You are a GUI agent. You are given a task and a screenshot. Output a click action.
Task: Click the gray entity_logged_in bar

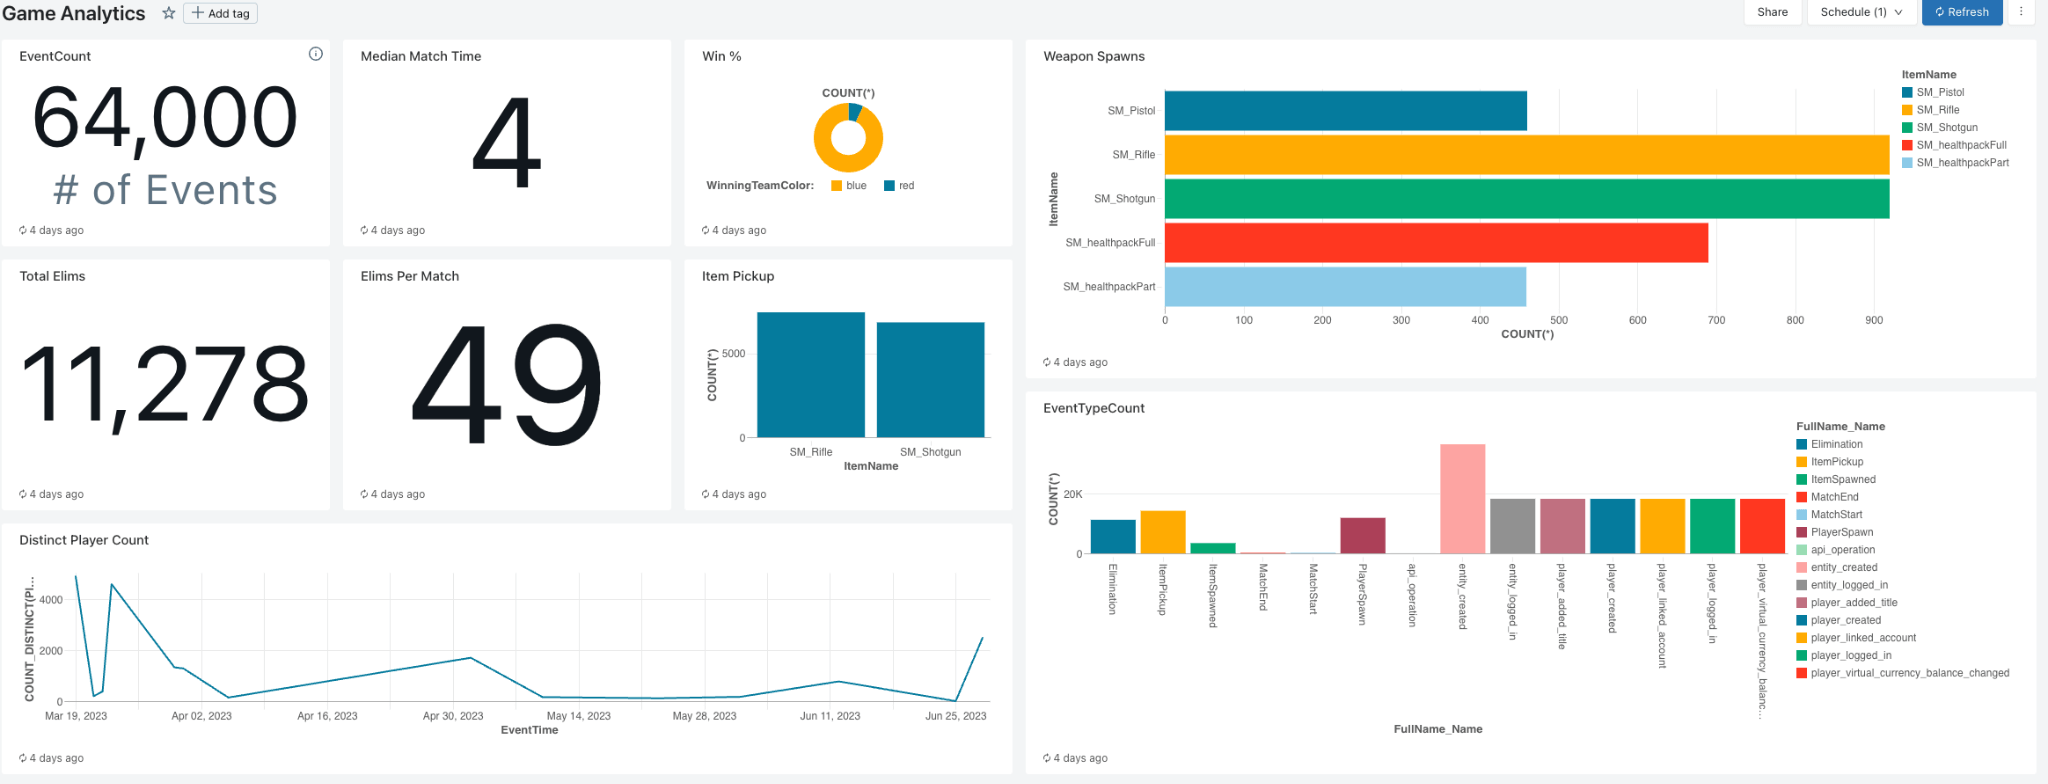tap(1512, 526)
